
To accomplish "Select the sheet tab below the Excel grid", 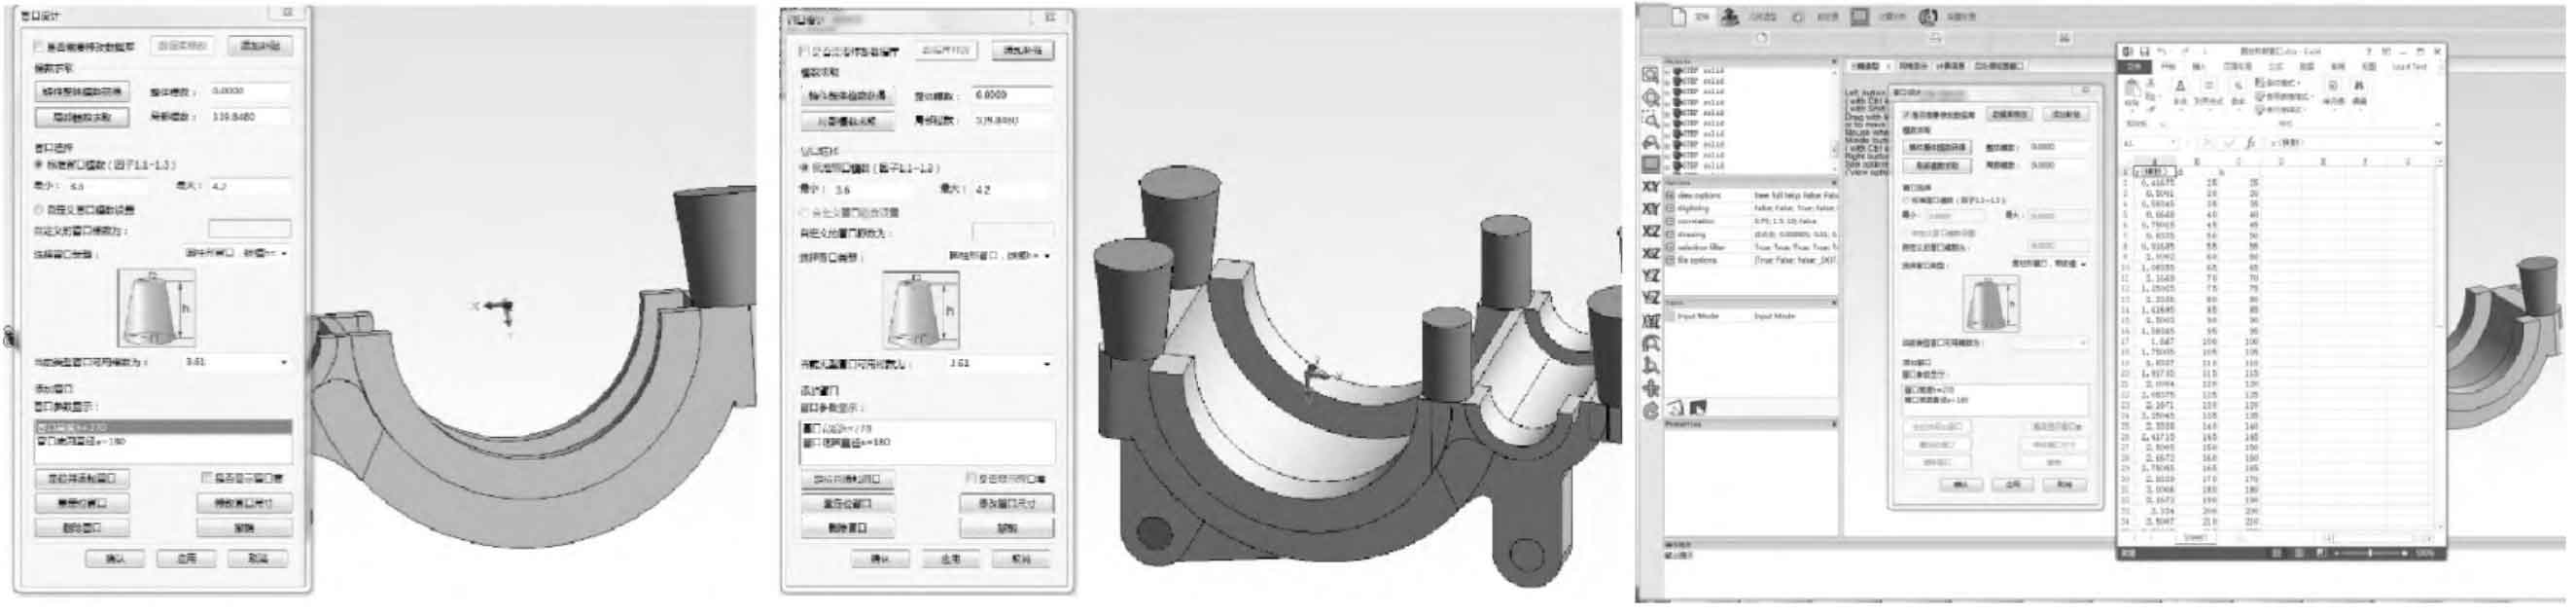I will (x=2194, y=539).
